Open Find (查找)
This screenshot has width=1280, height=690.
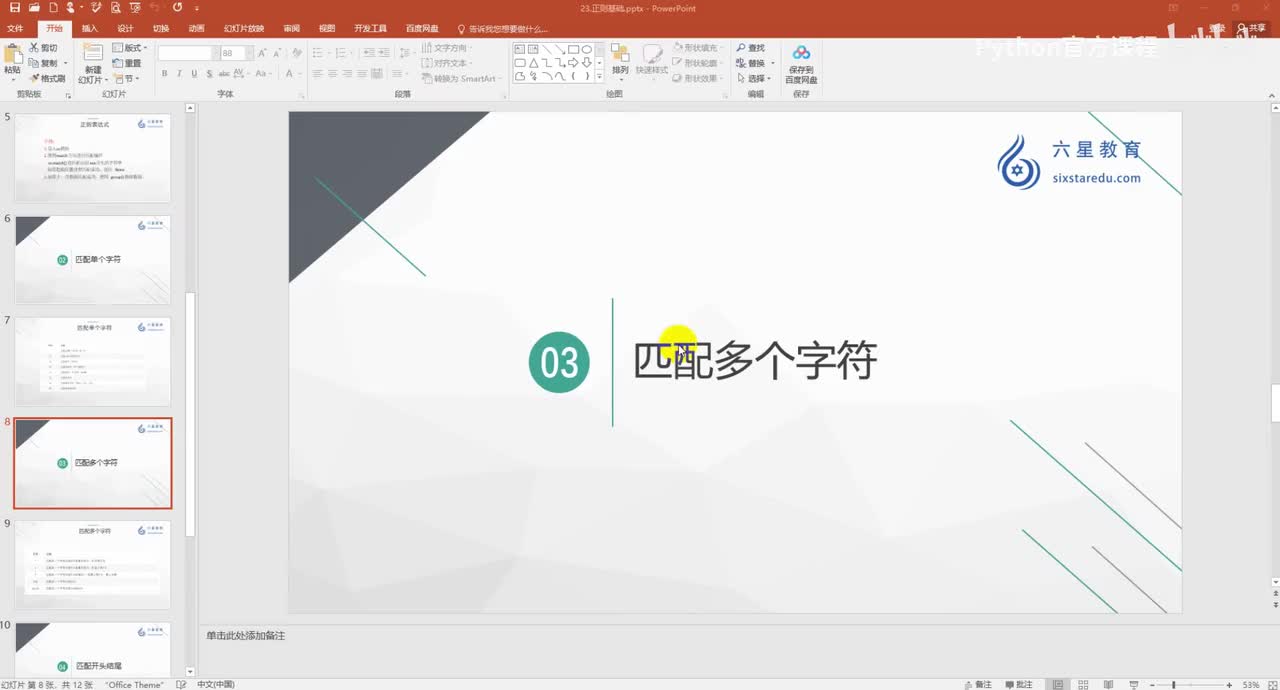coord(750,48)
